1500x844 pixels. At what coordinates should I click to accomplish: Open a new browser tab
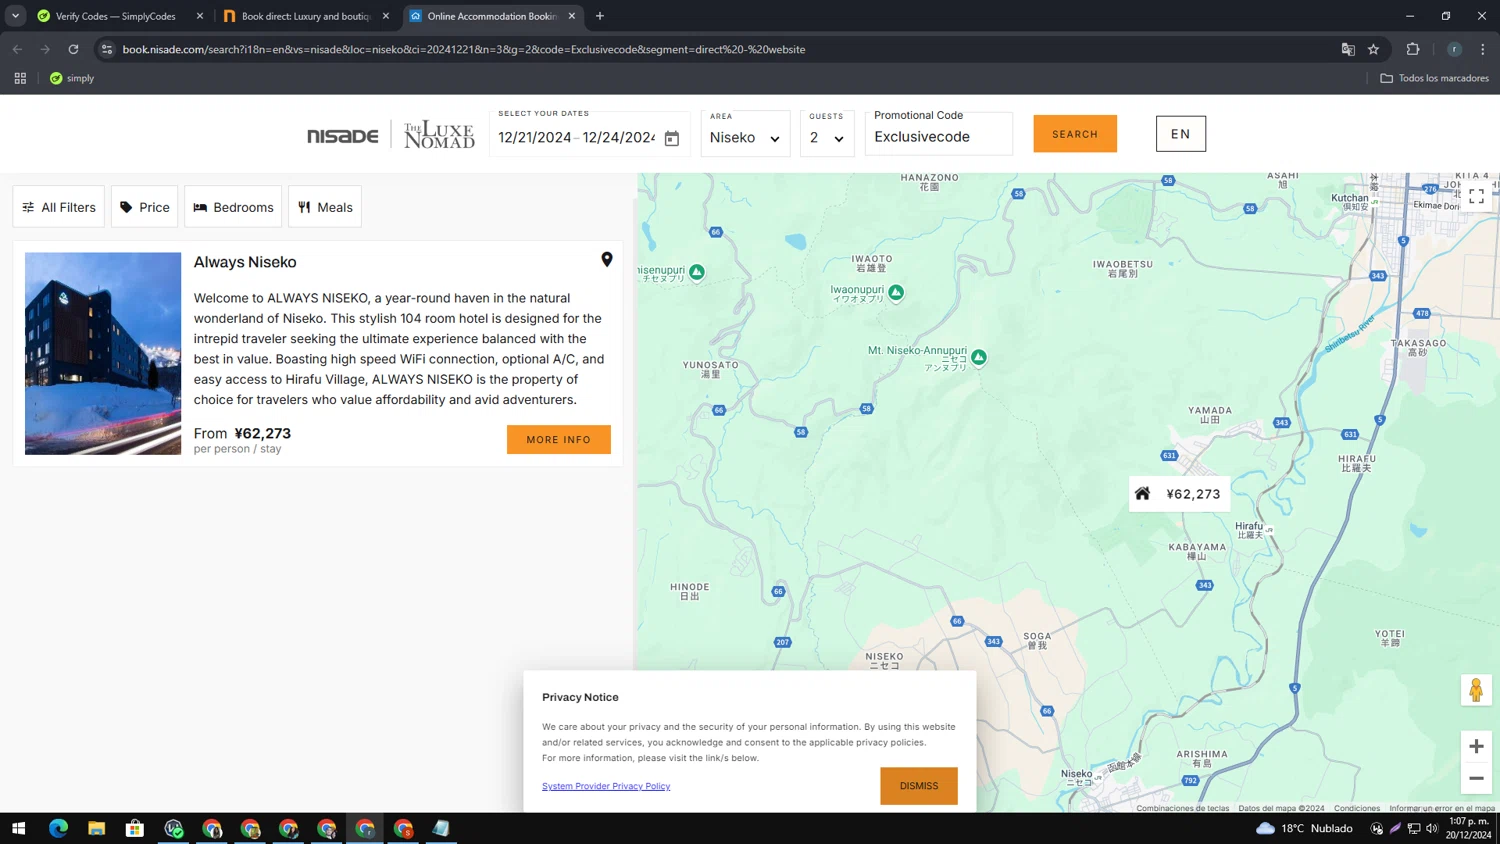click(600, 16)
